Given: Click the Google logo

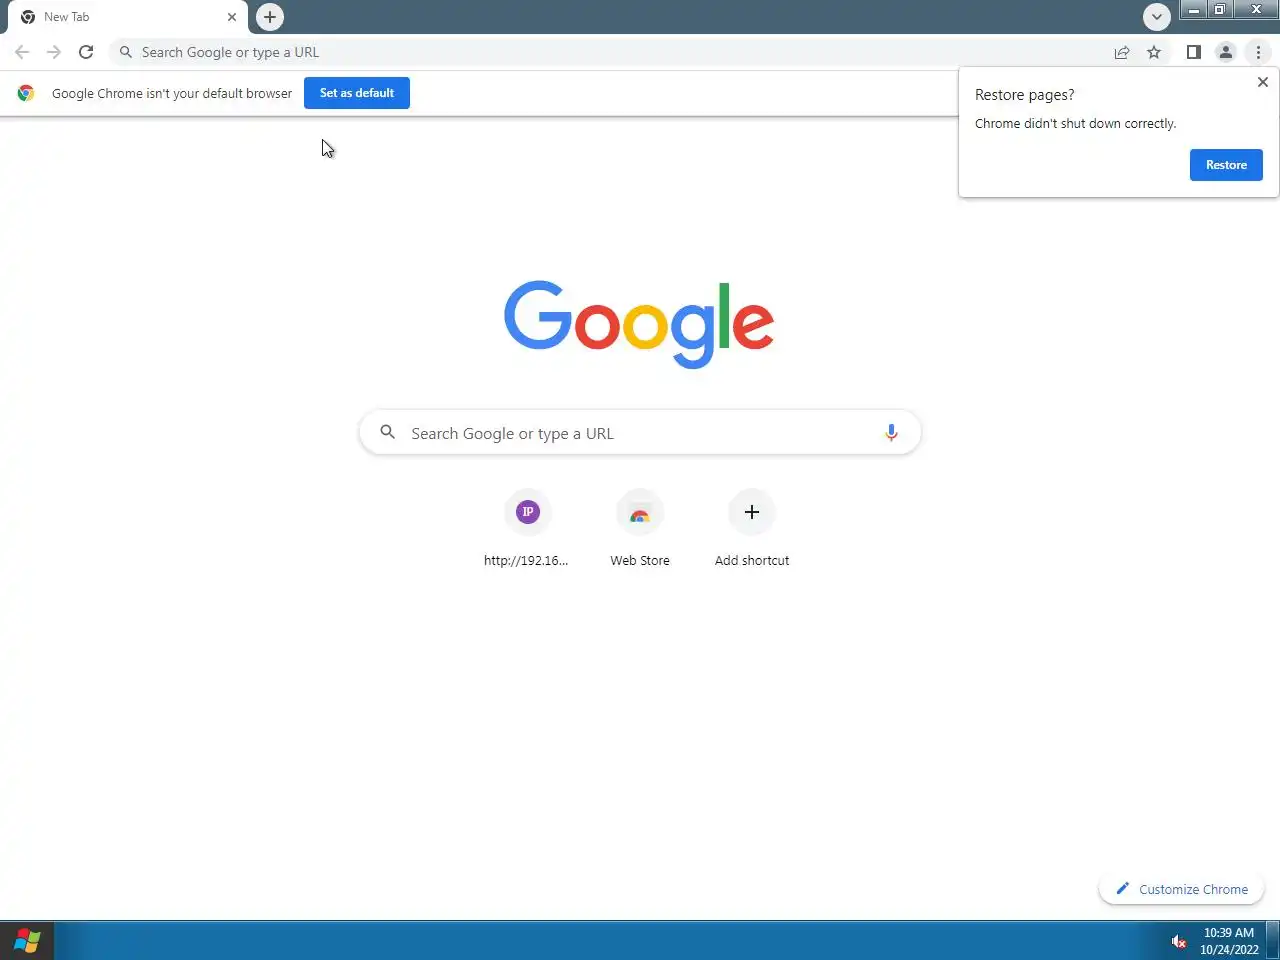Looking at the screenshot, I should tap(639, 324).
